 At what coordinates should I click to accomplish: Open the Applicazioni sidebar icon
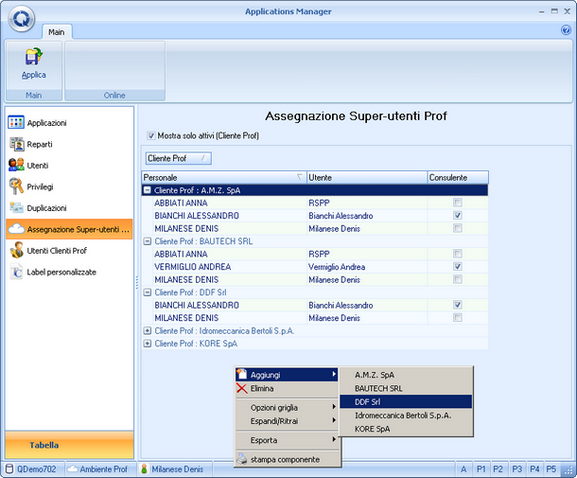16,123
